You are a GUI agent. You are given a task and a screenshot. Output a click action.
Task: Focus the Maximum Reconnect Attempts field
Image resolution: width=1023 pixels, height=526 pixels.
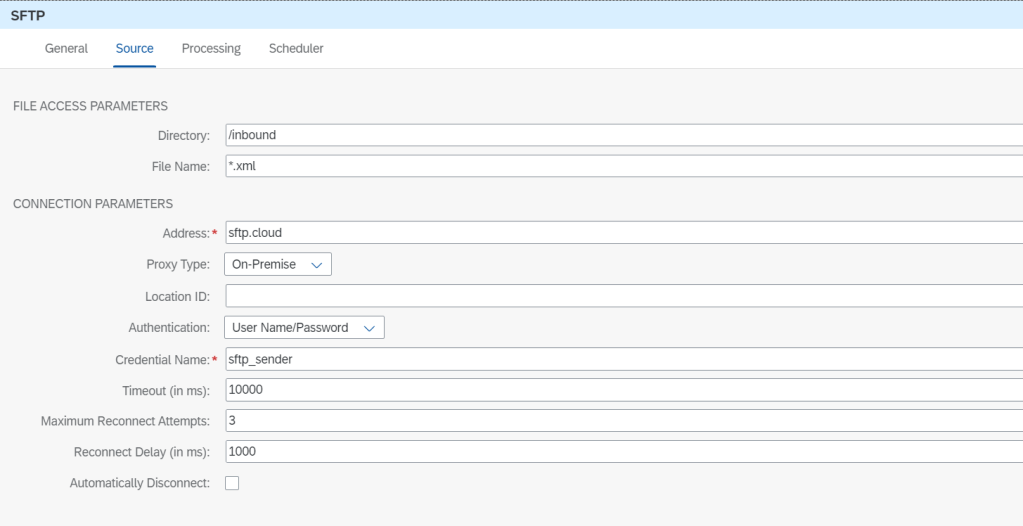point(620,421)
